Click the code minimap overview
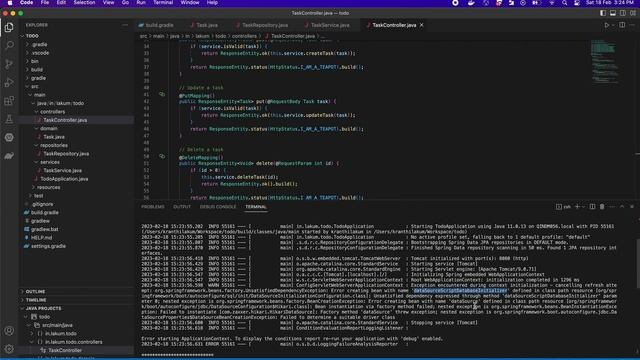 point(604,61)
